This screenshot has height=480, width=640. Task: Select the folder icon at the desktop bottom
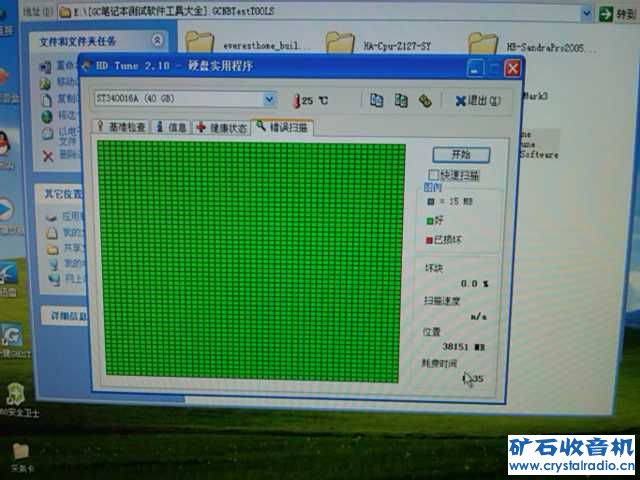pos(20,452)
